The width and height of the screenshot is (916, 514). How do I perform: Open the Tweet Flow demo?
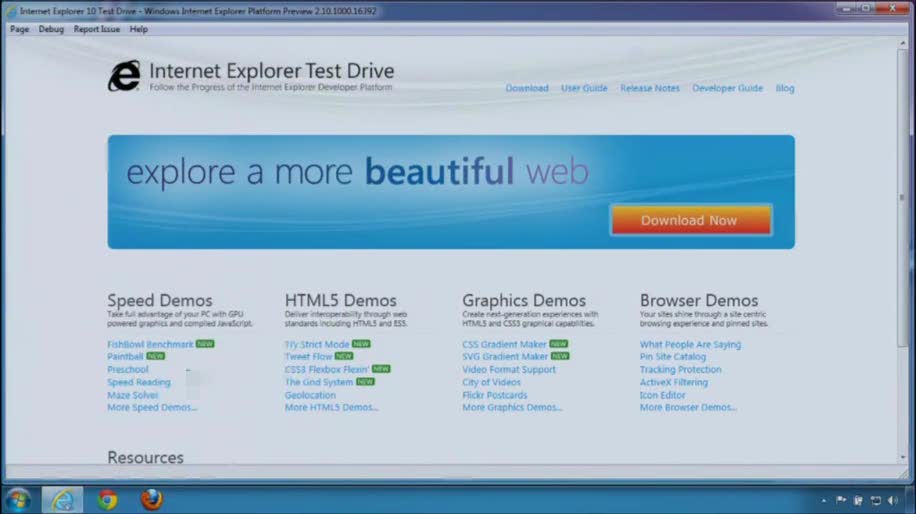tap(308, 356)
